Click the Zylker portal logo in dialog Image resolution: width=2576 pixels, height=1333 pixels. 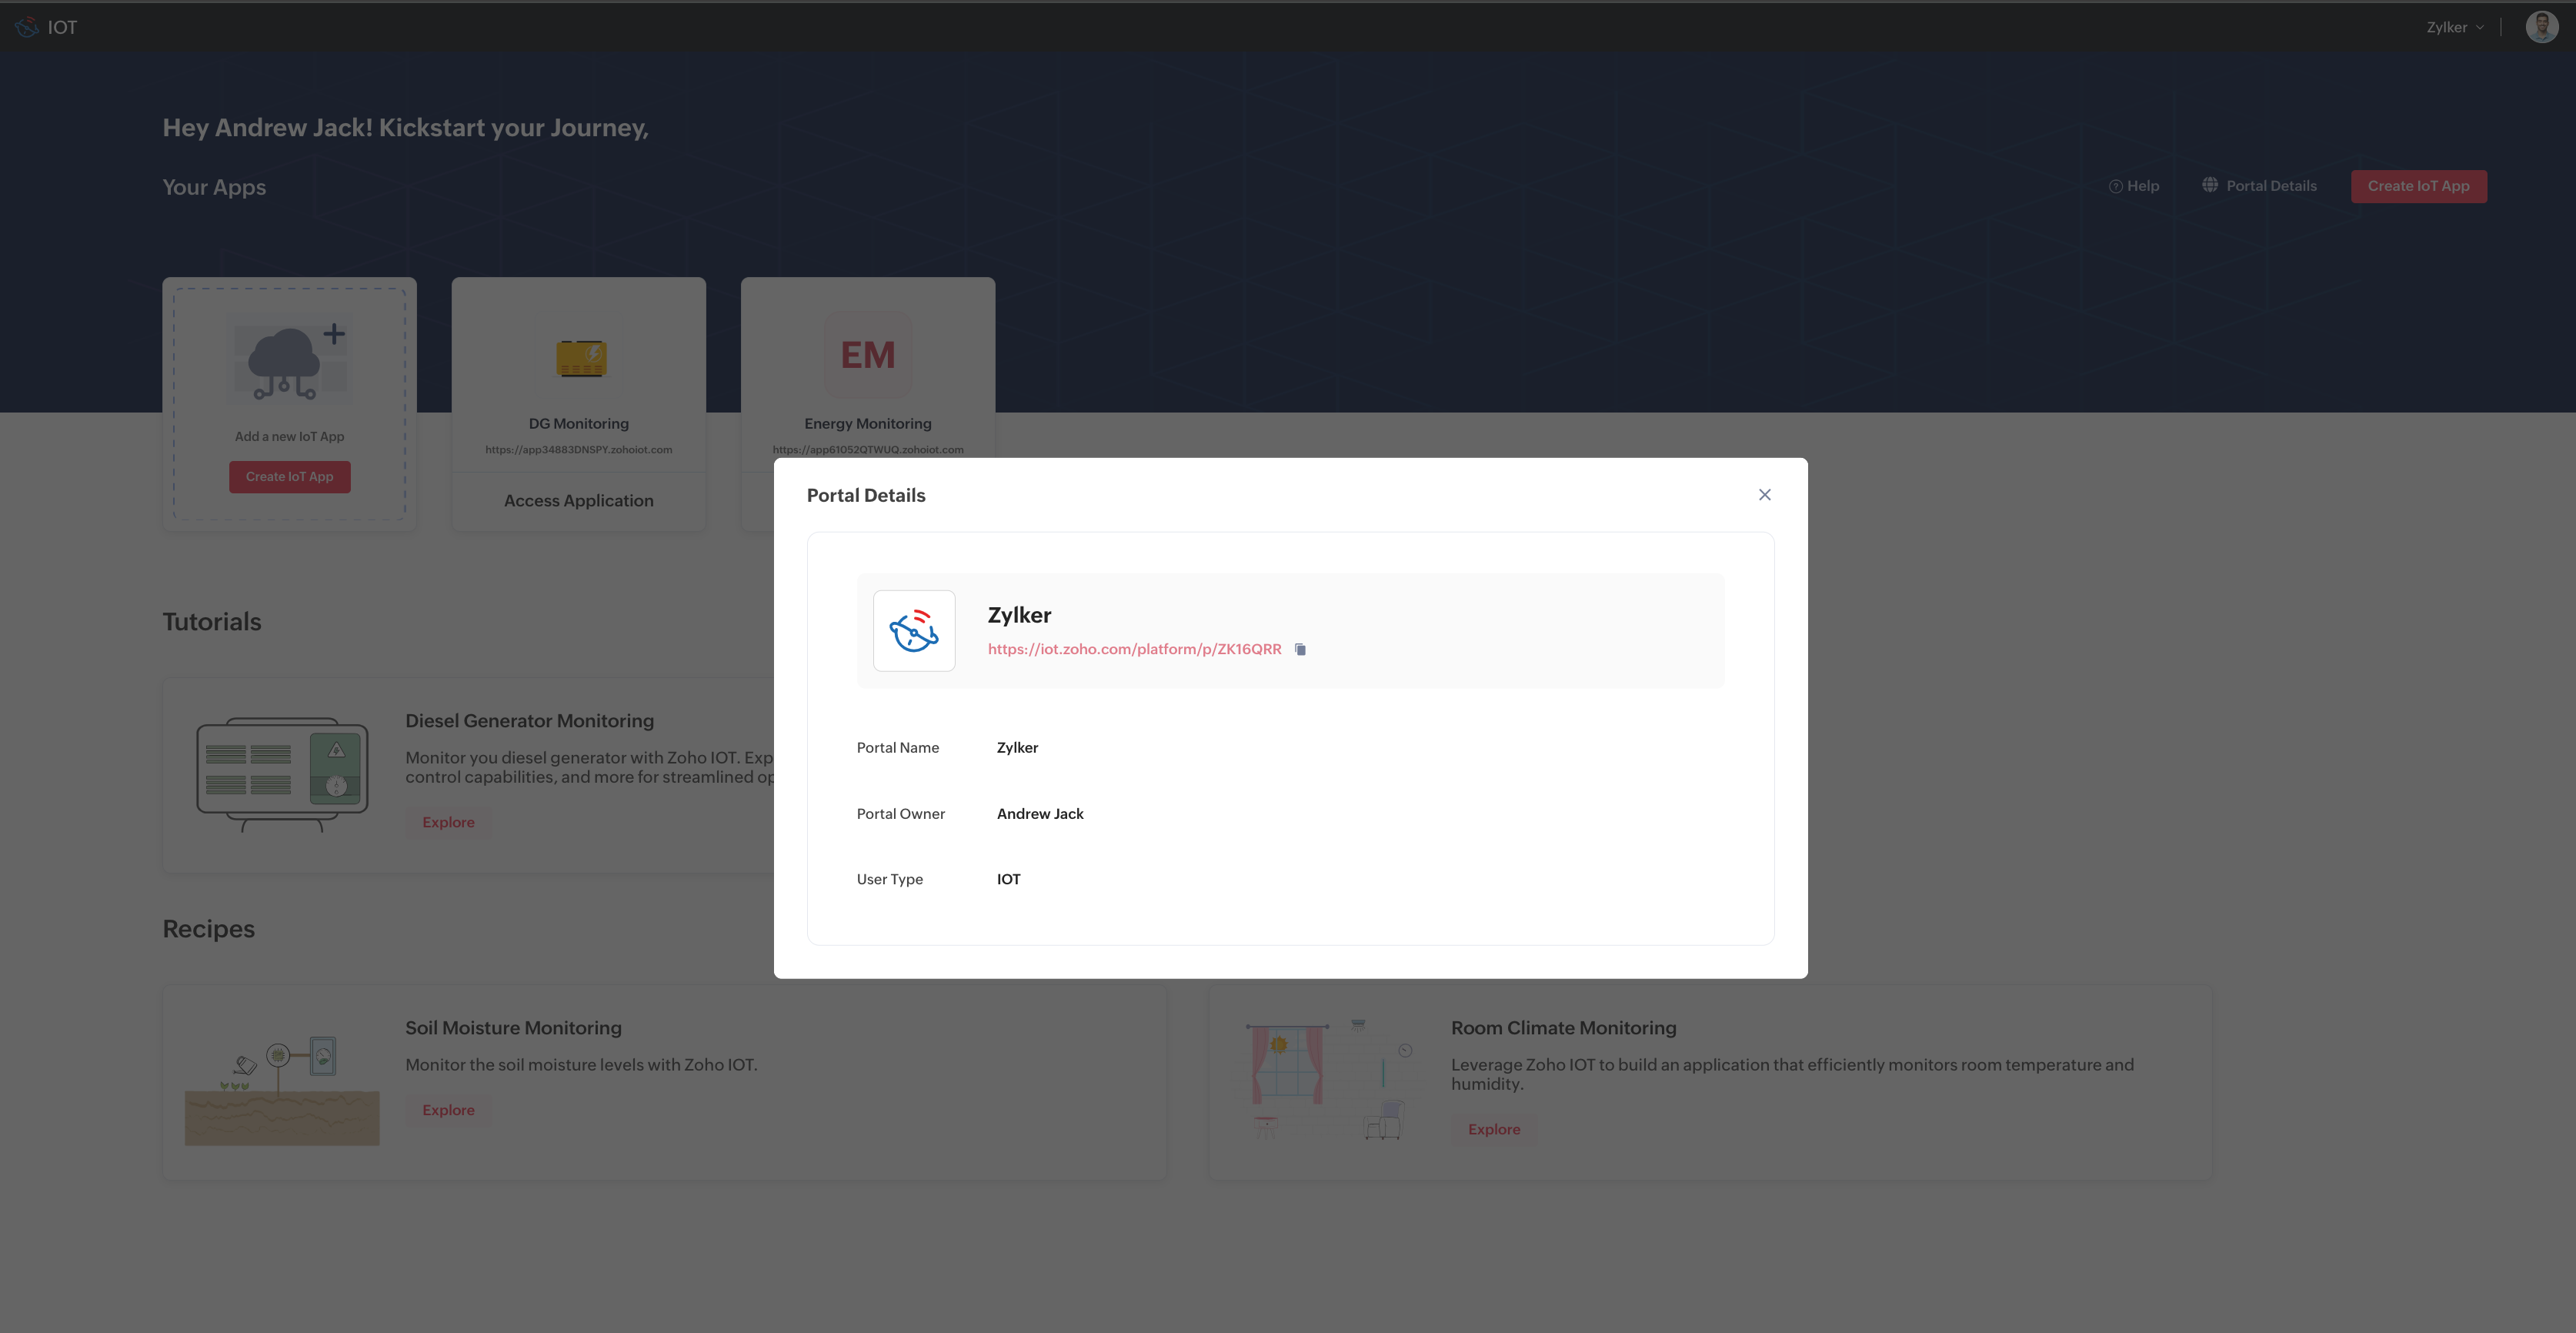pyautogui.click(x=914, y=631)
